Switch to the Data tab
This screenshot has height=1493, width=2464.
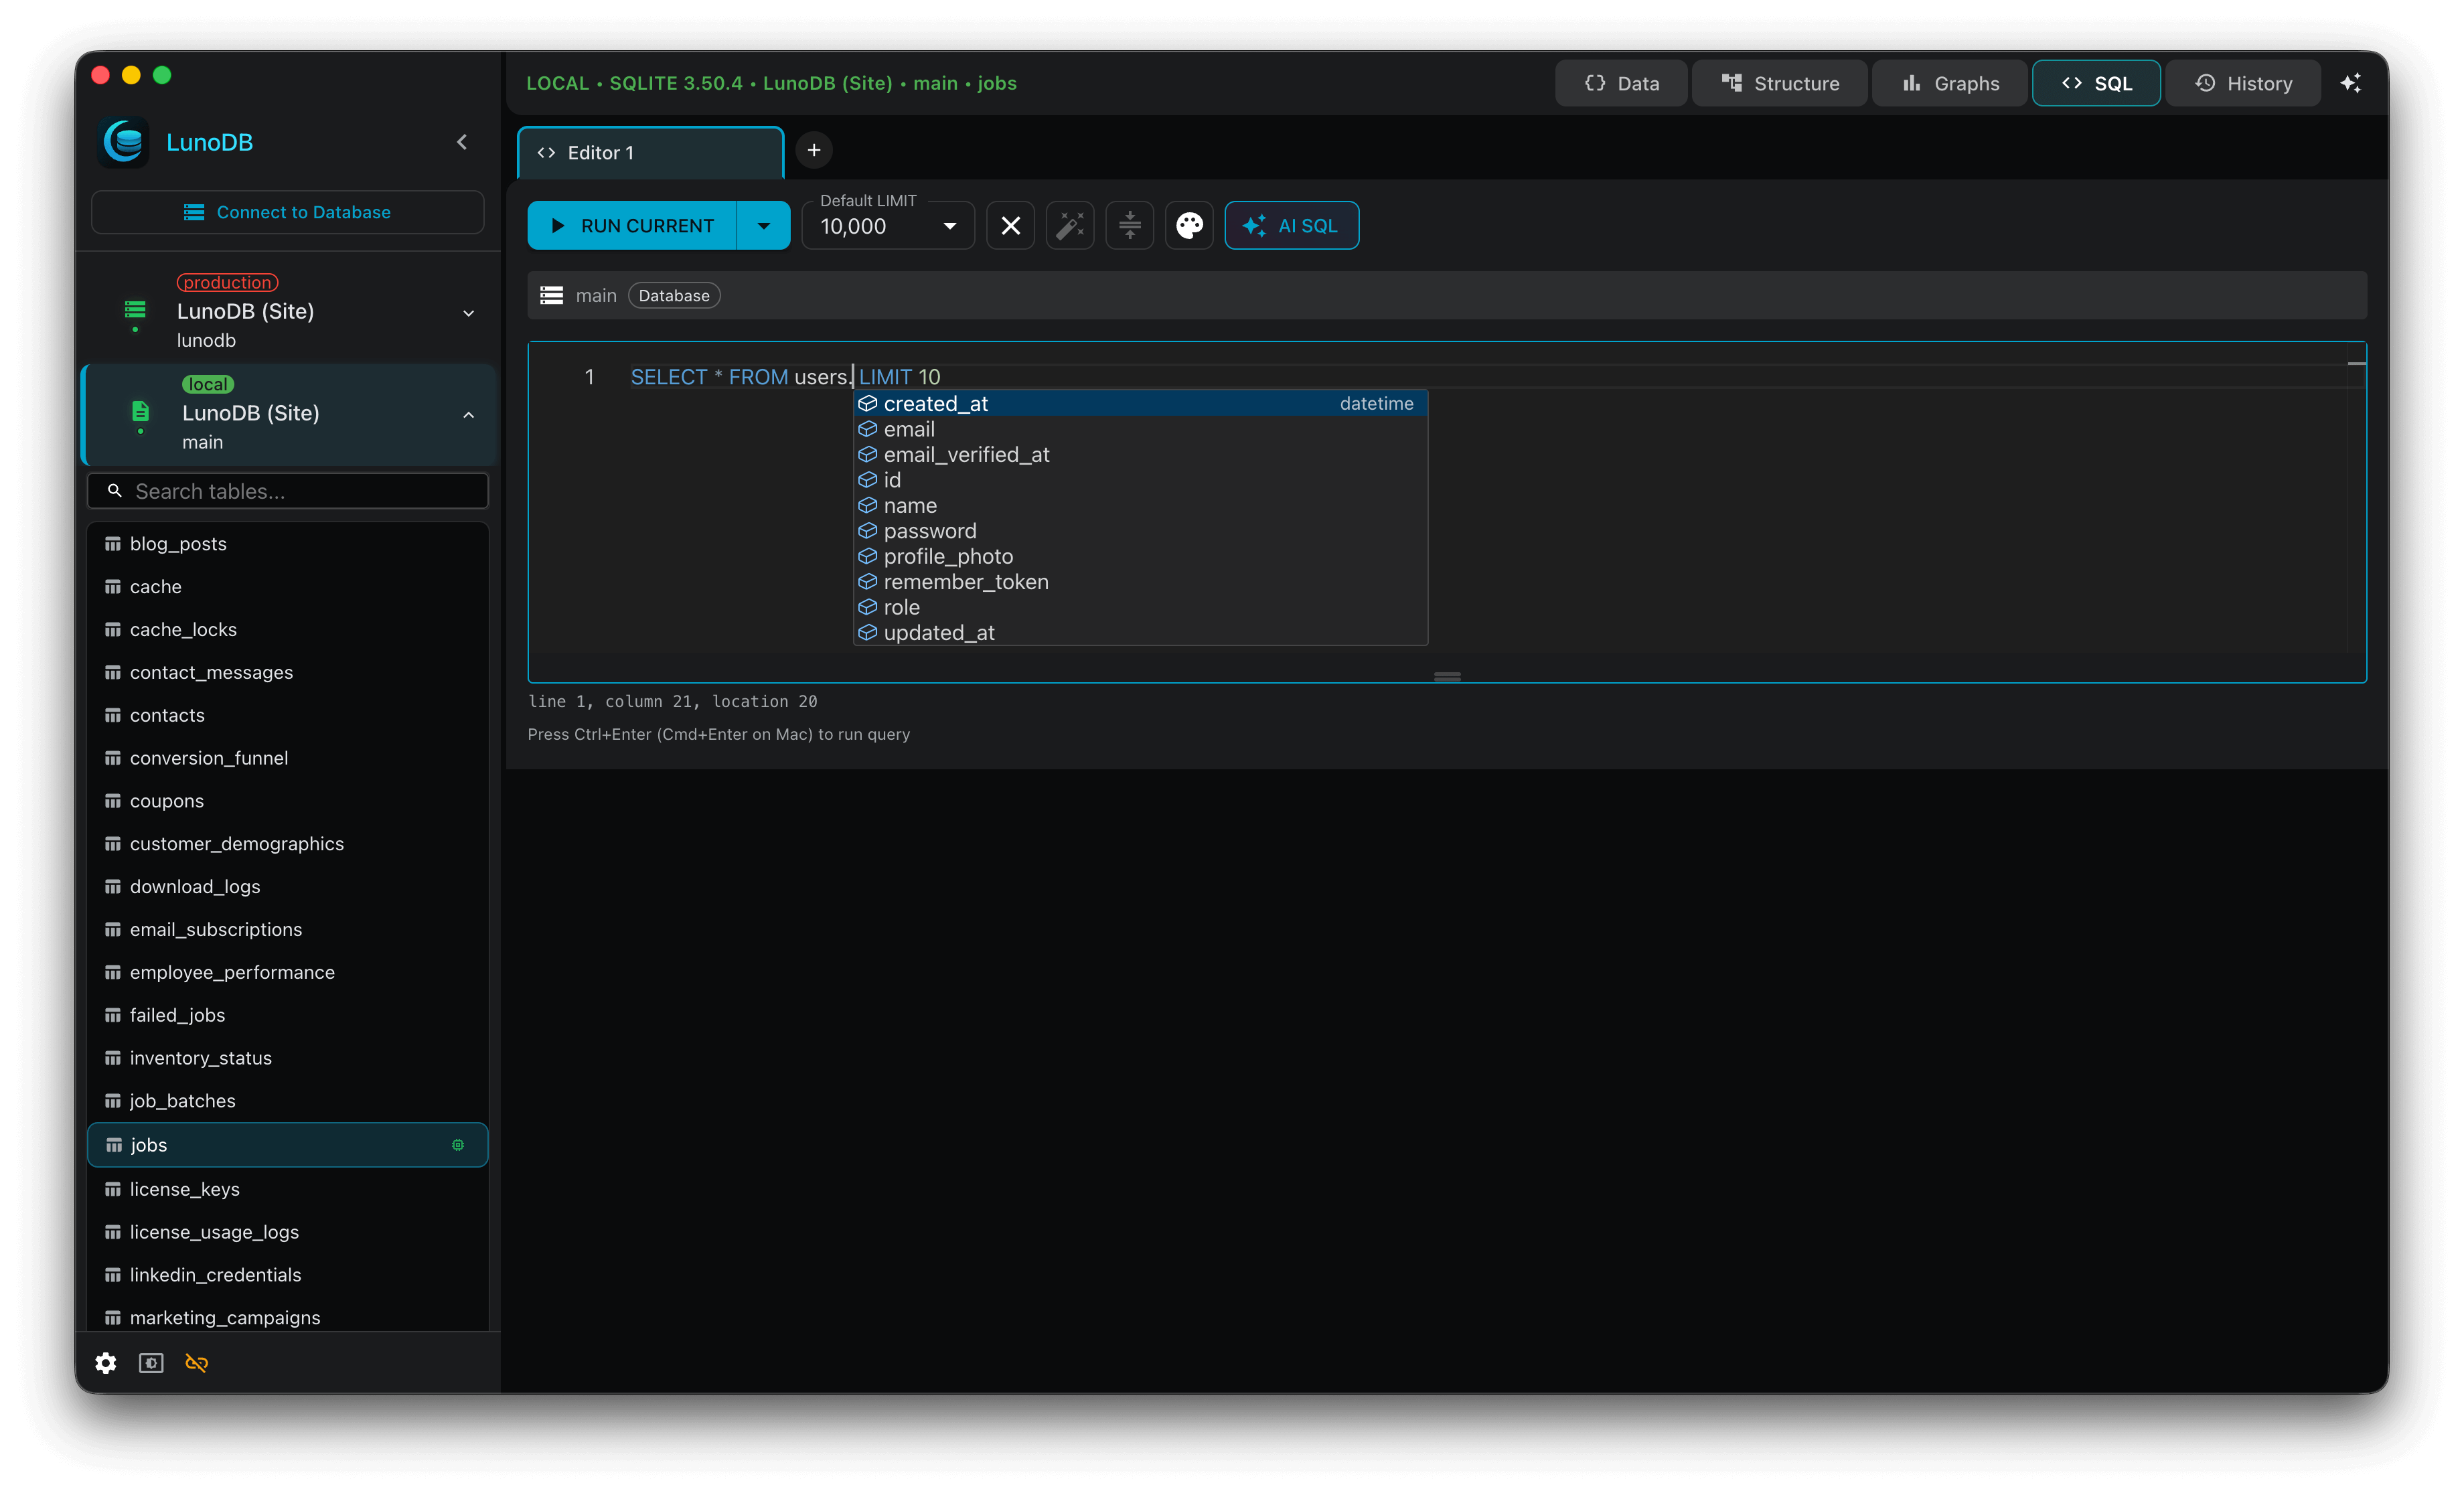[1621, 83]
